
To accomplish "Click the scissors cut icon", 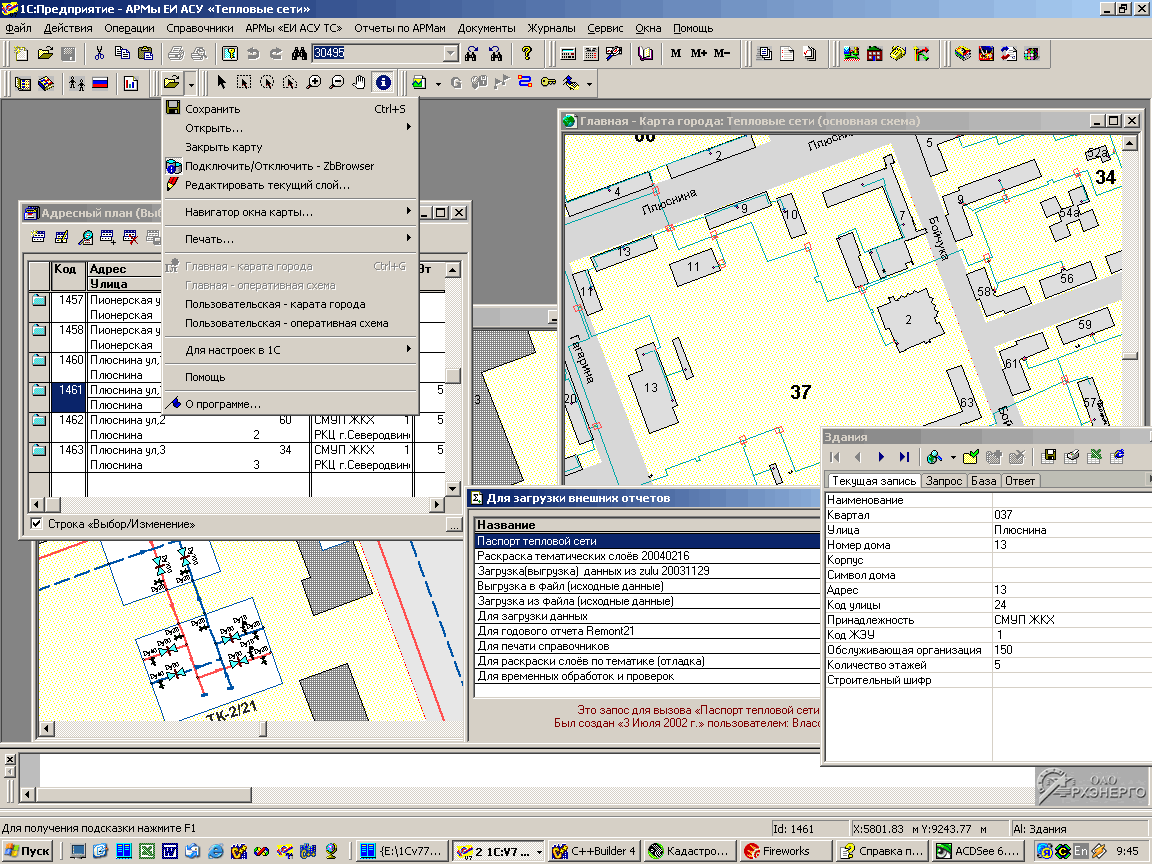I will coord(99,53).
